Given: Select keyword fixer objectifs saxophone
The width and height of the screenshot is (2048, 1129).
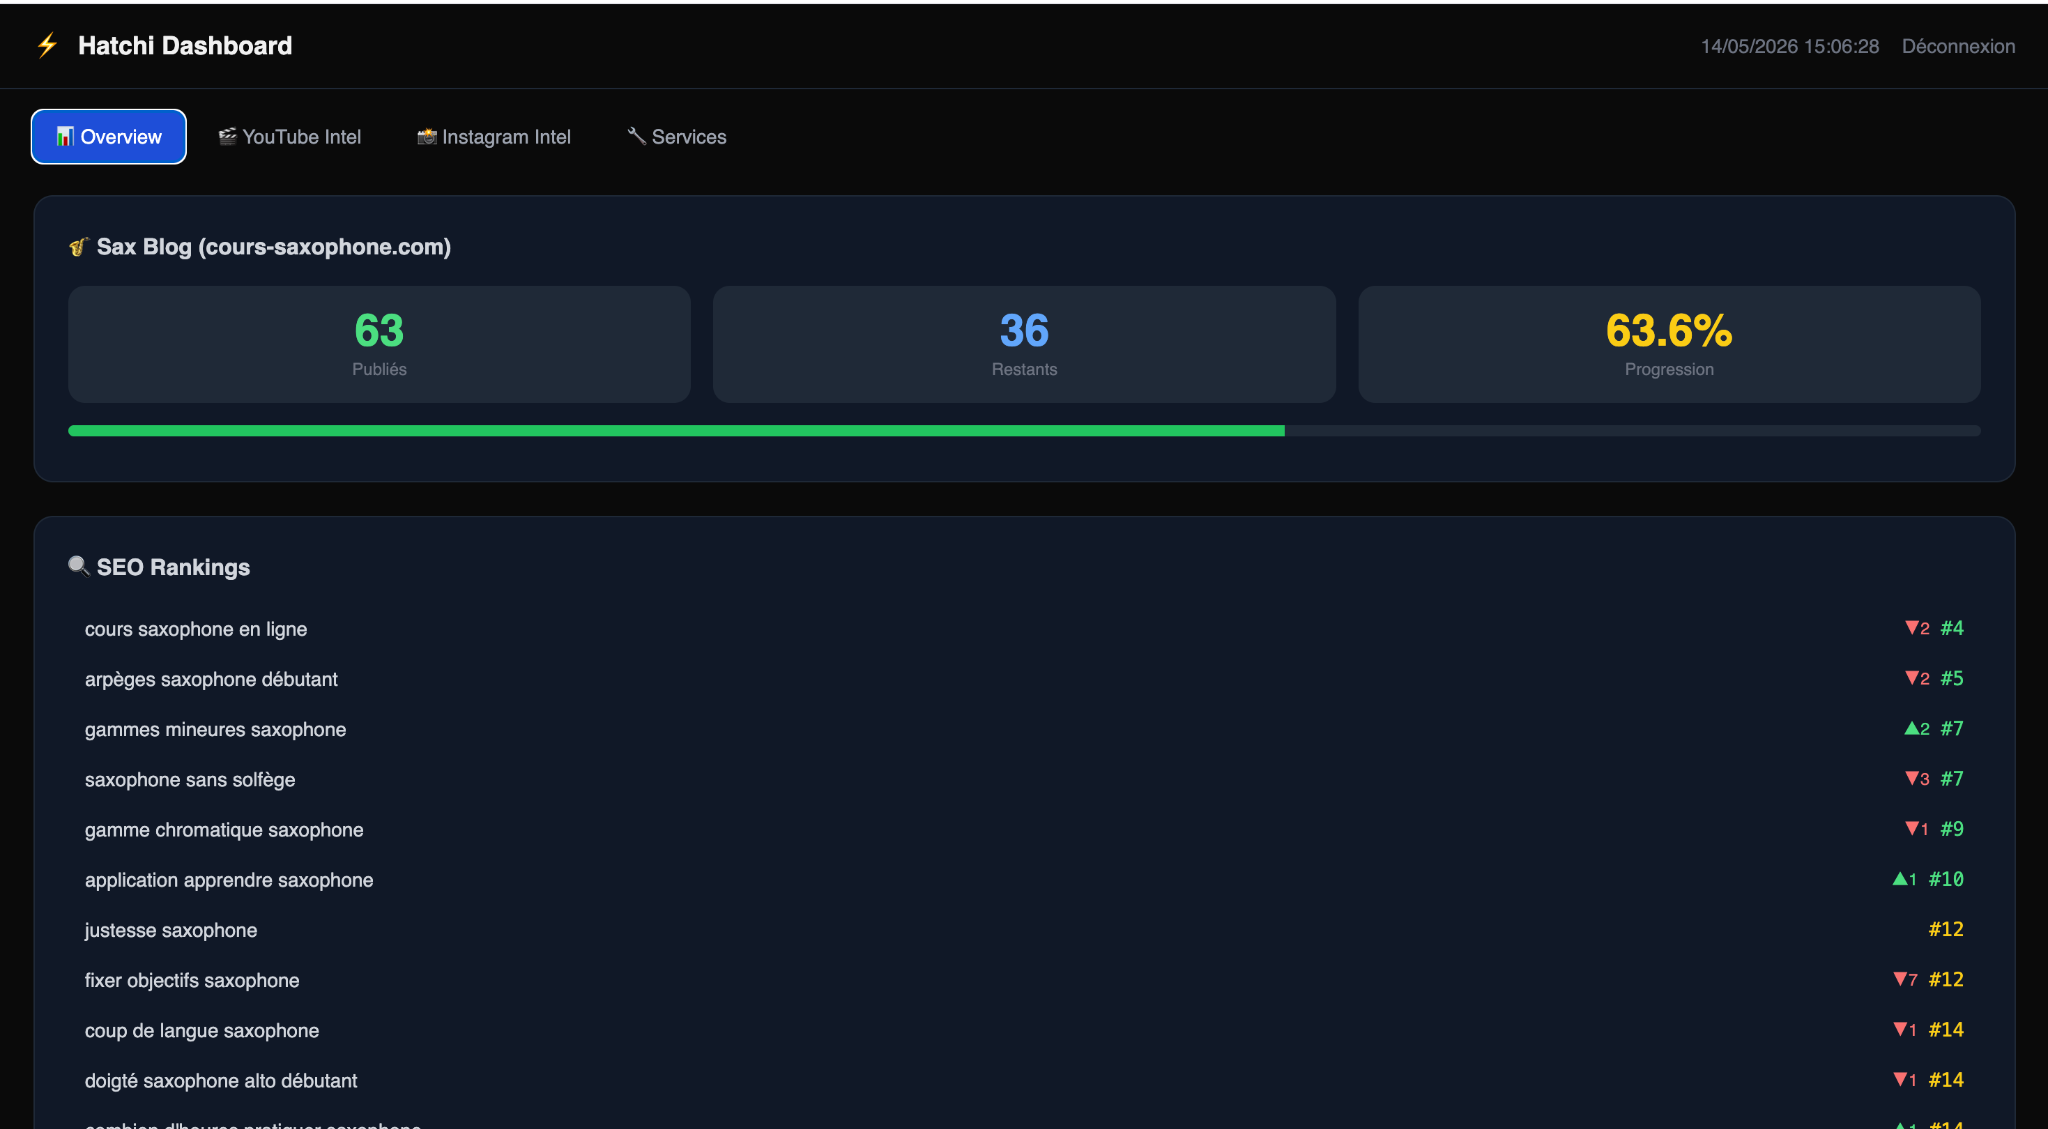Looking at the screenshot, I should click(192, 980).
